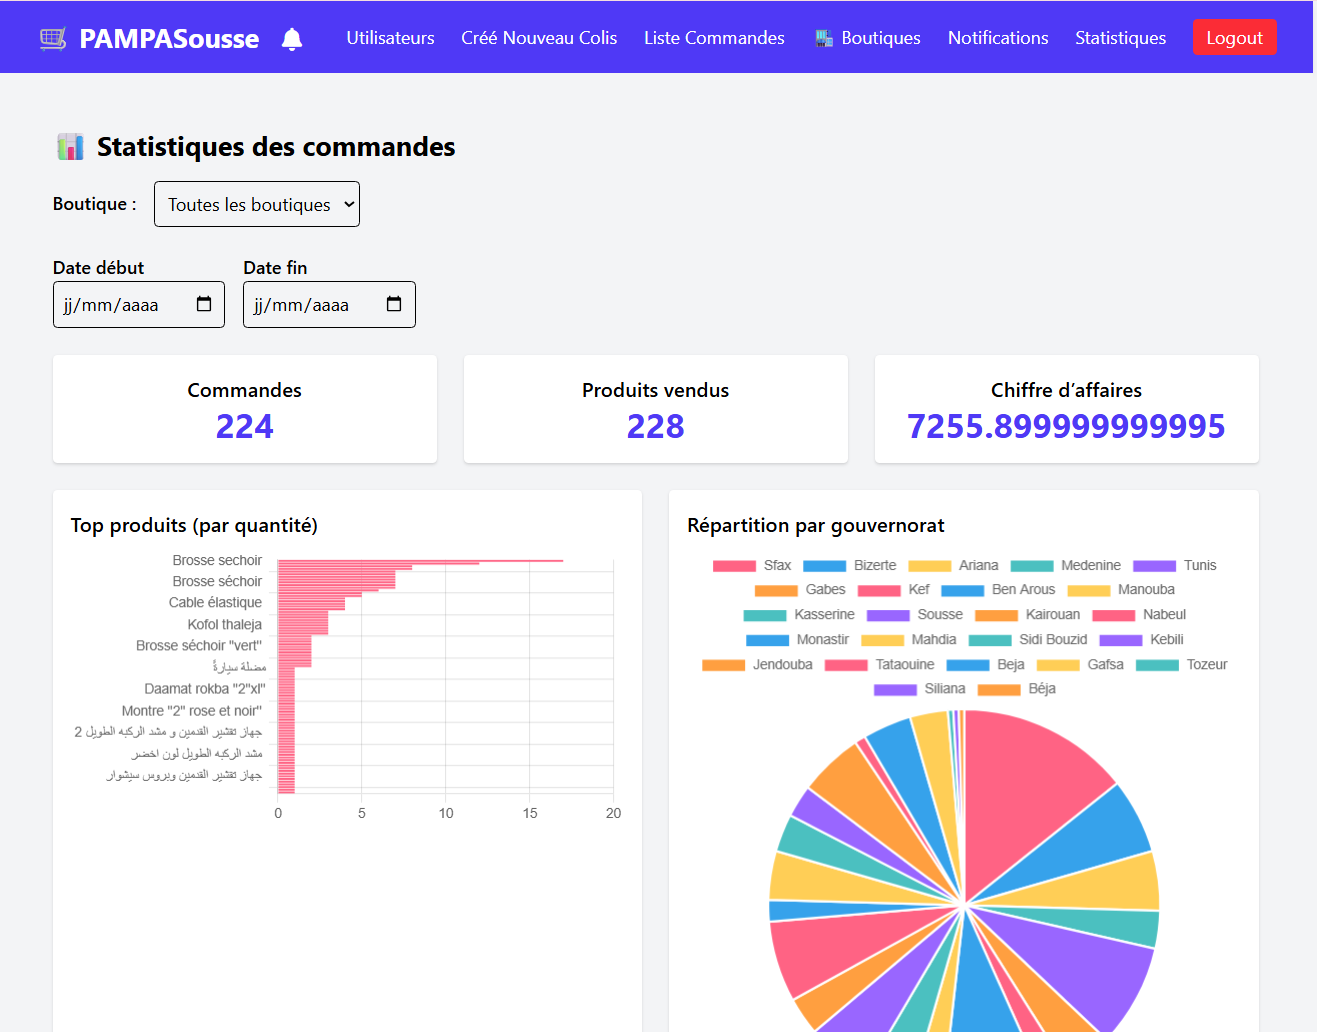This screenshot has width=1317, height=1032.
Task: Open the Notifications nav link
Action: coord(998,38)
